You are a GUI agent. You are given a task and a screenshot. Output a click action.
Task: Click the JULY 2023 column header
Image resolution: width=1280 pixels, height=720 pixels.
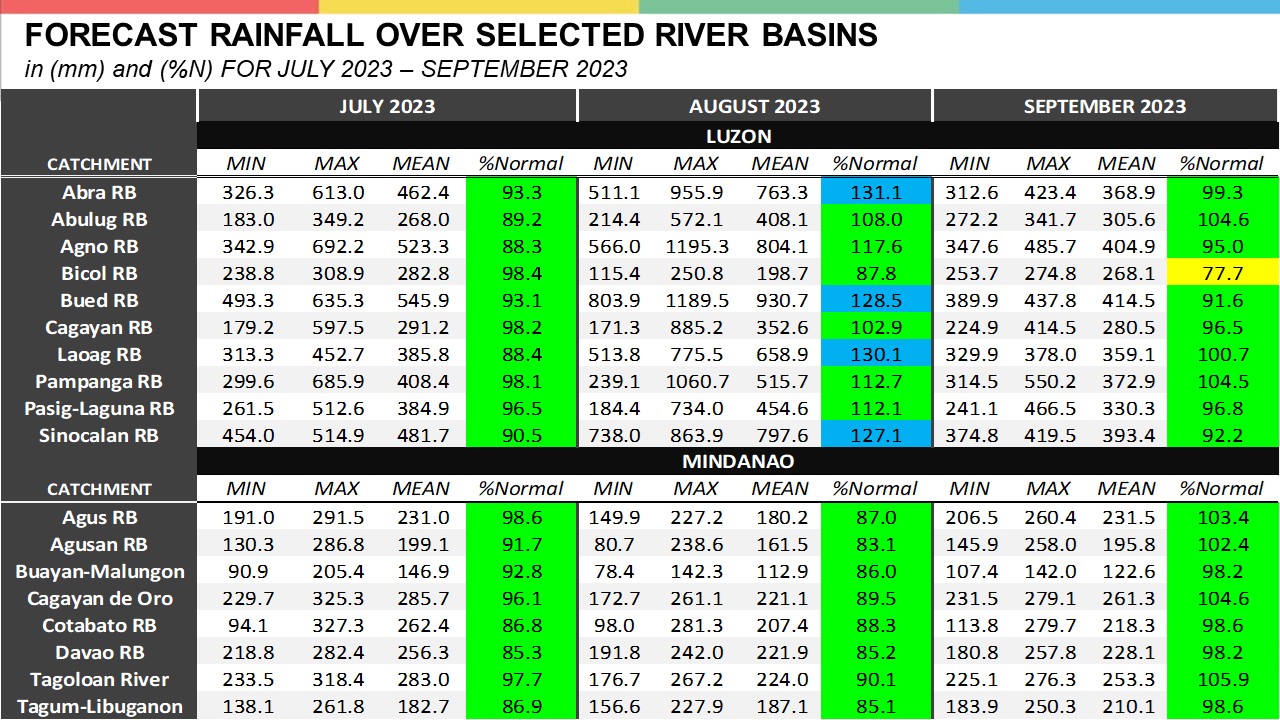[x=387, y=107]
